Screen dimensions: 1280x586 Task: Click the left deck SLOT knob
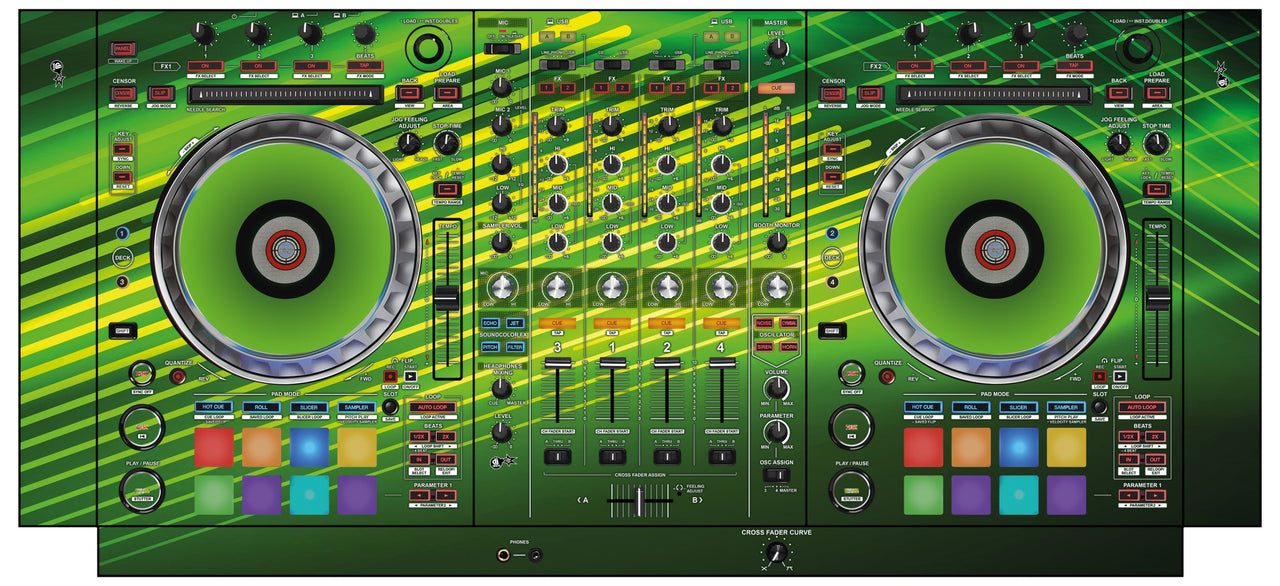click(x=390, y=409)
